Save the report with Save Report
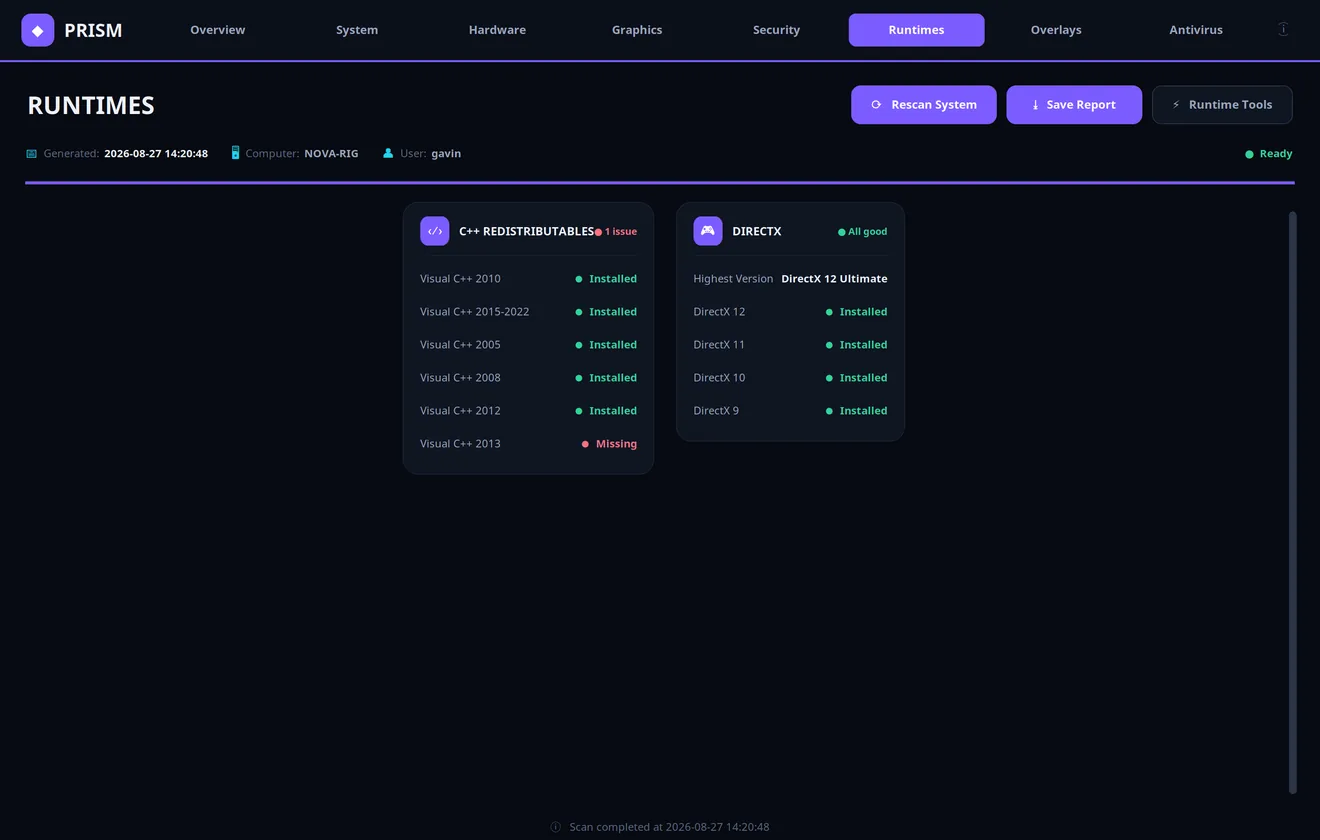The height and width of the screenshot is (840, 1320). 1074,105
